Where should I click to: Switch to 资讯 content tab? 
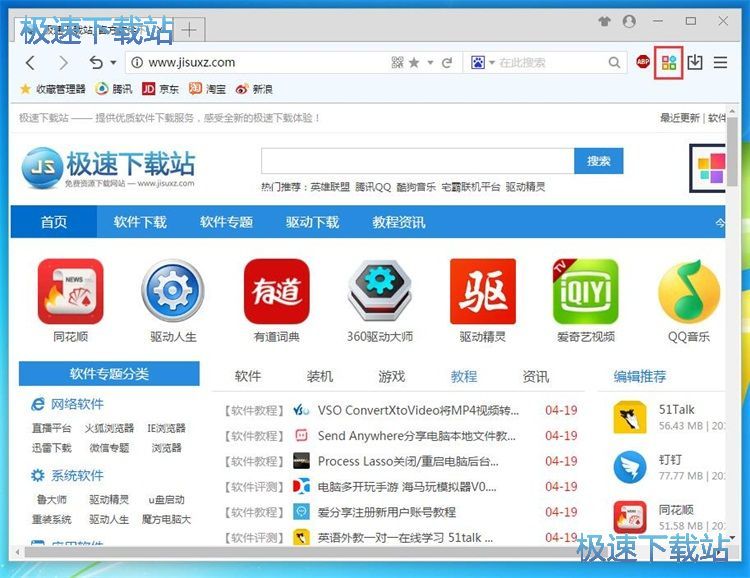(x=535, y=377)
